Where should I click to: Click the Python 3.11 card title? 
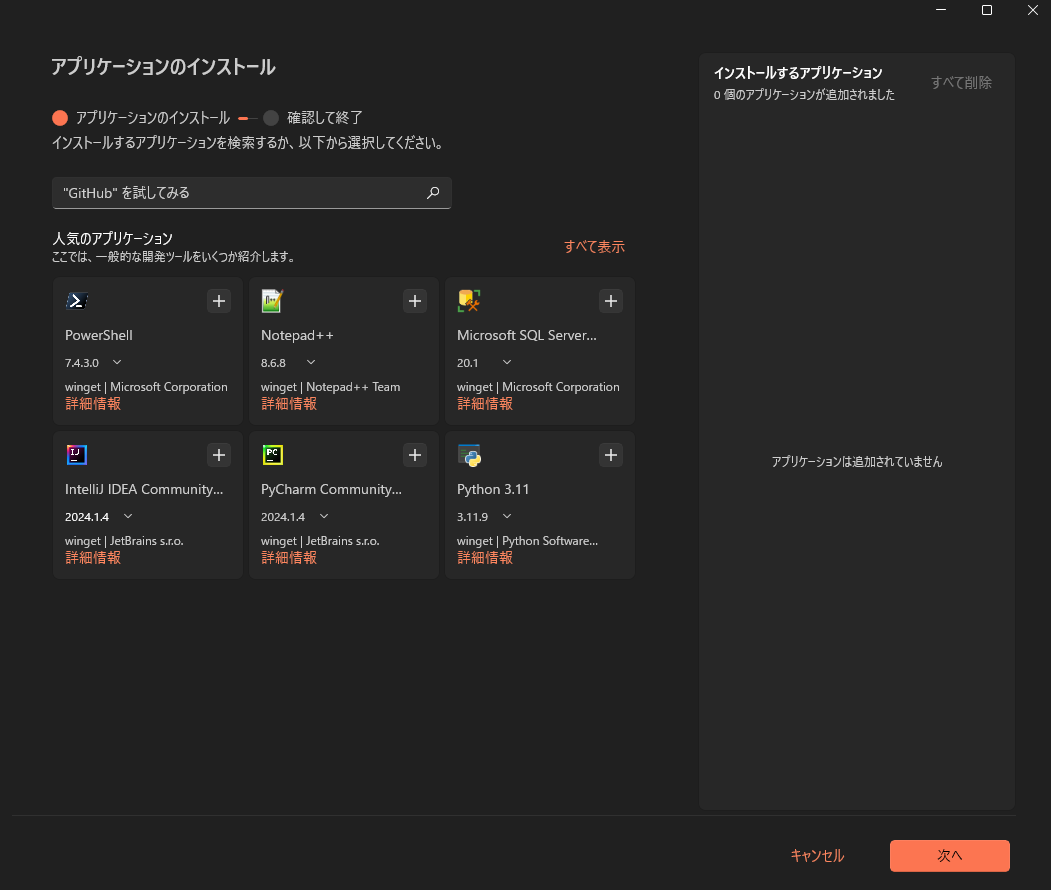point(493,489)
